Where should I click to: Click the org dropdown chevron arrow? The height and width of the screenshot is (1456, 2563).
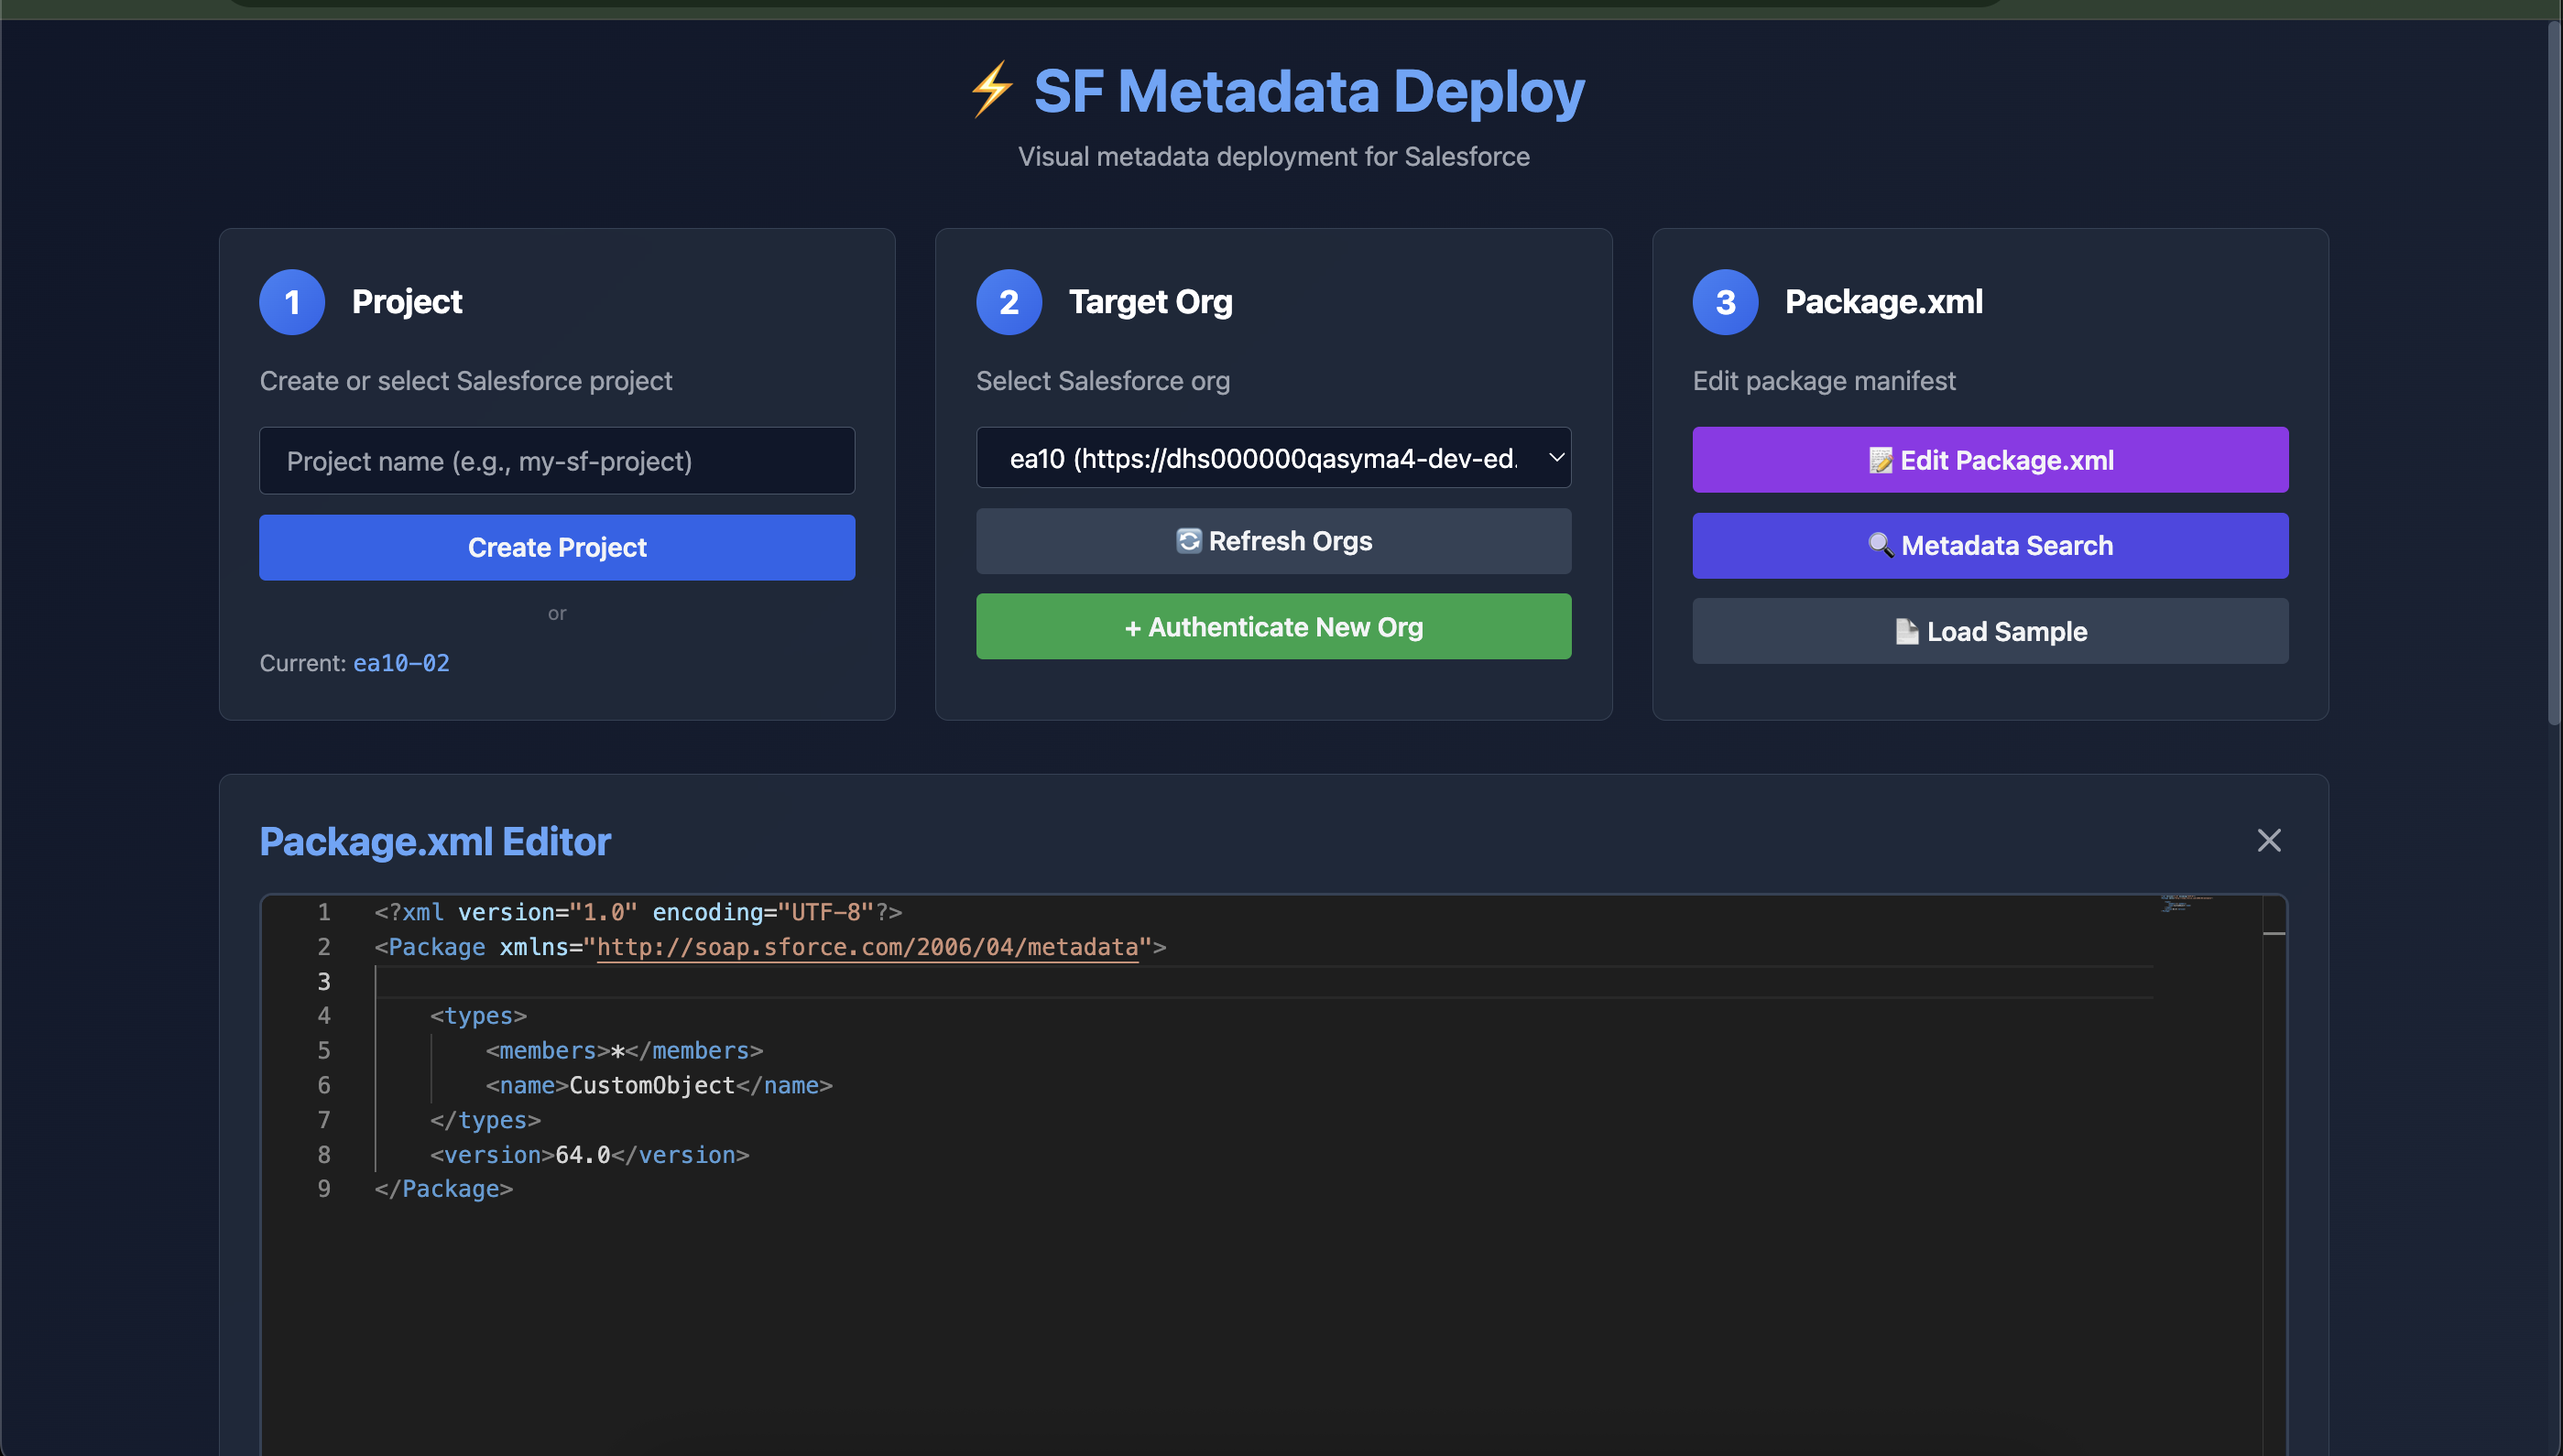[x=1556, y=458]
